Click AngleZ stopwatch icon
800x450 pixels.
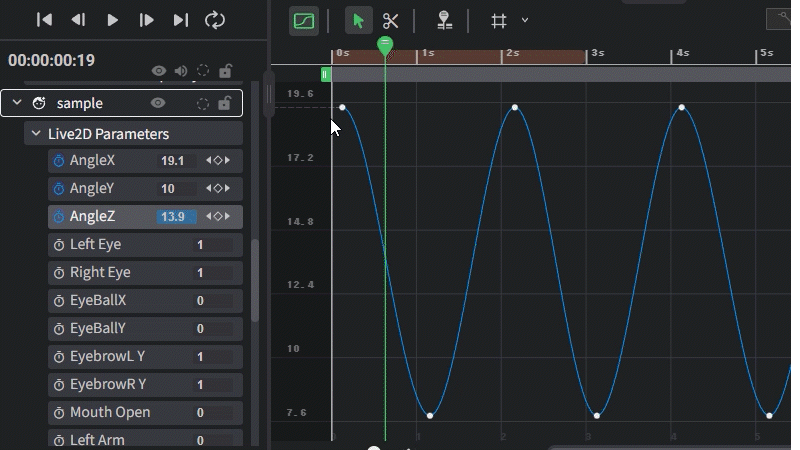point(59,217)
